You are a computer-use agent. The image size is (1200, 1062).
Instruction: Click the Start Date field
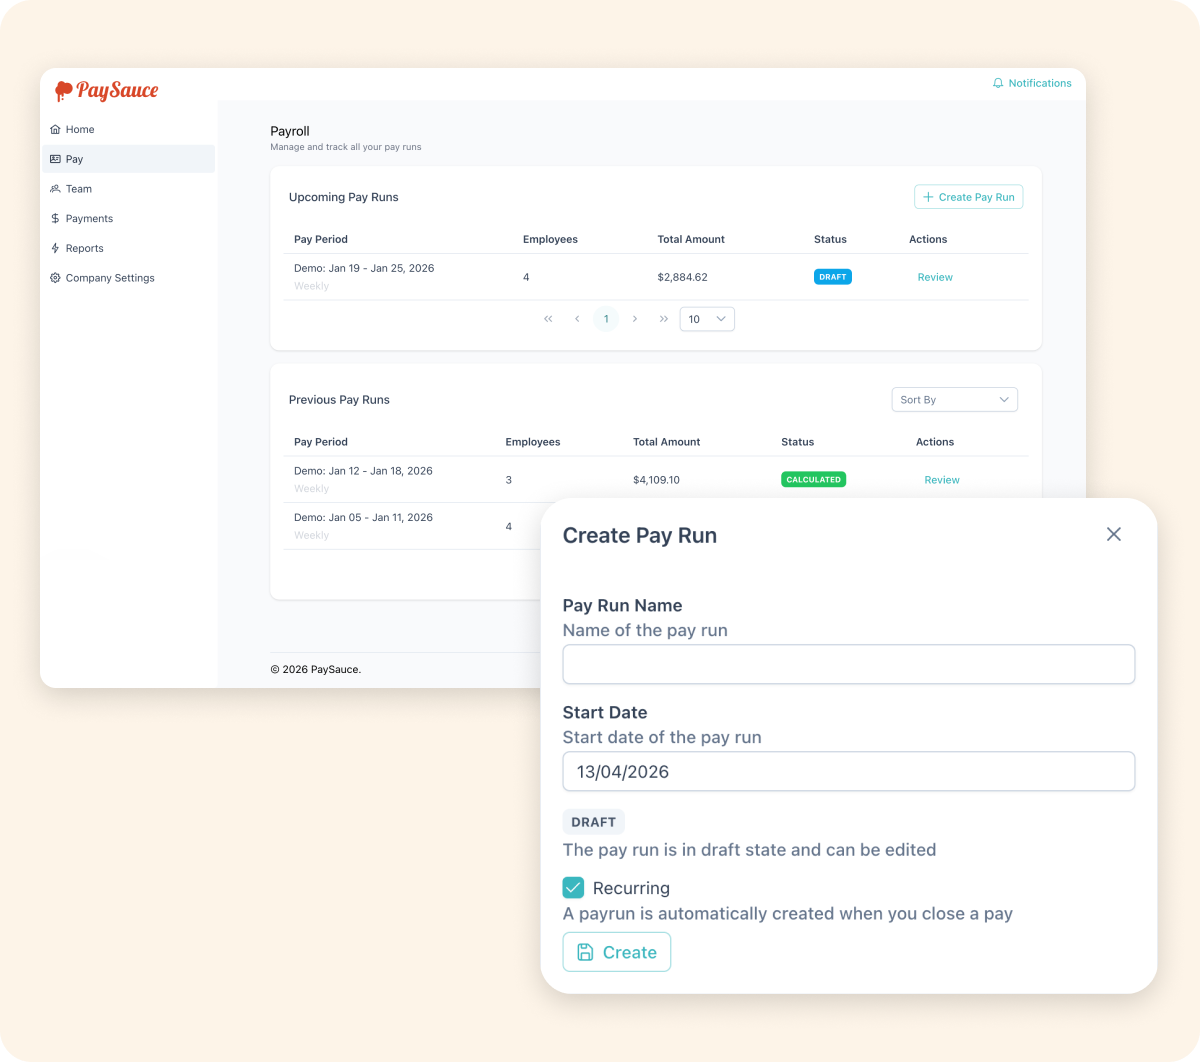point(848,772)
